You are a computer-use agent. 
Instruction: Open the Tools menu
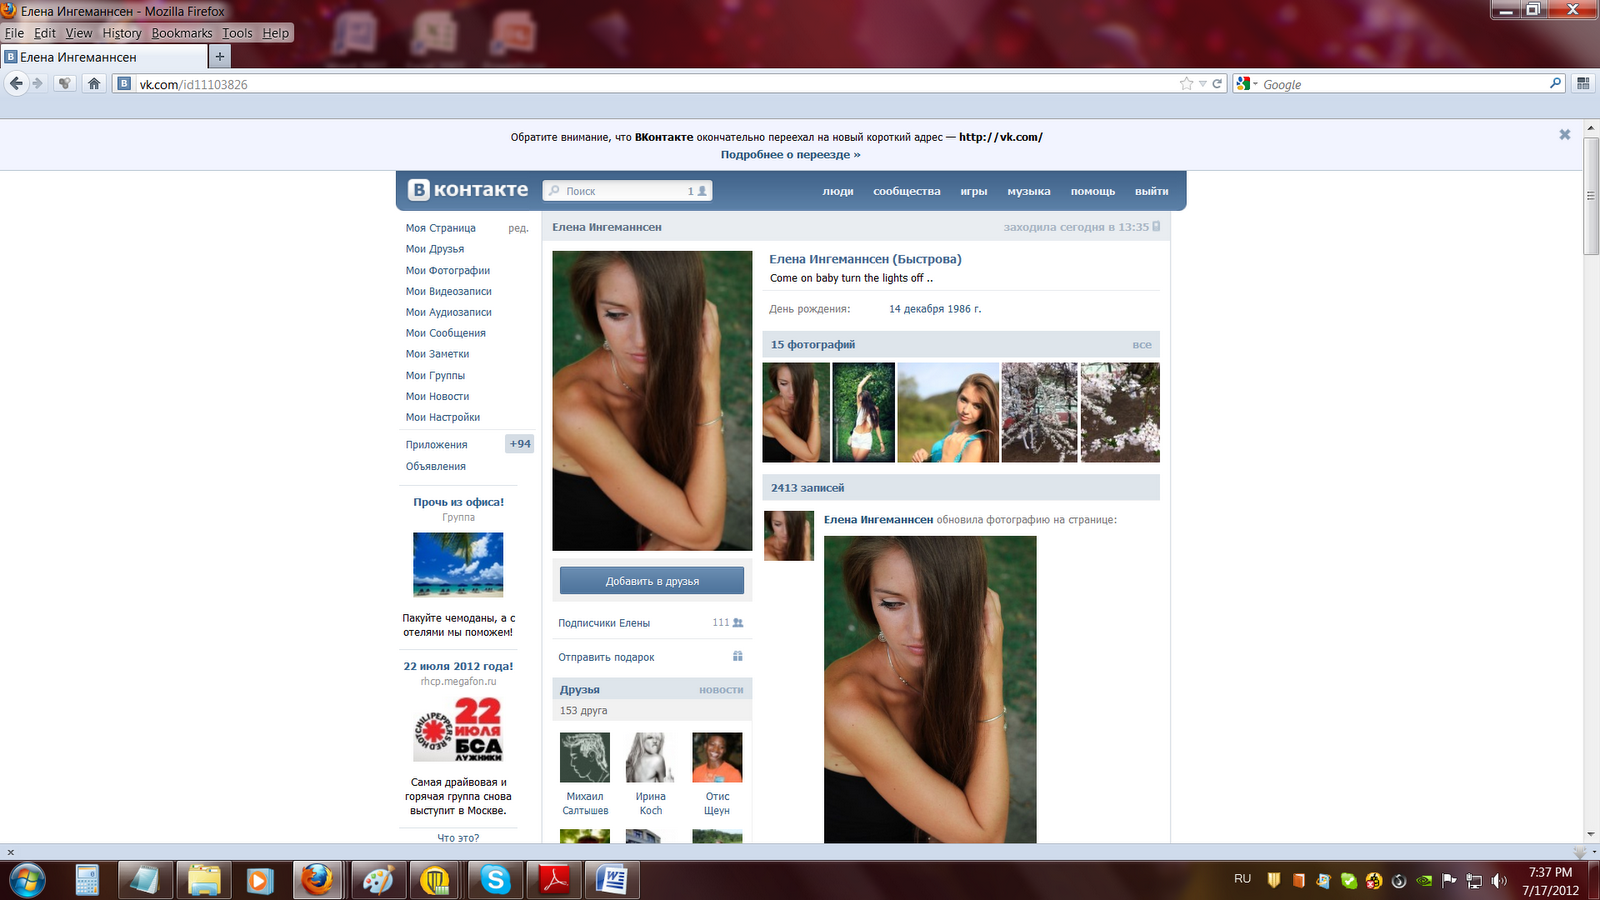[x=237, y=33]
